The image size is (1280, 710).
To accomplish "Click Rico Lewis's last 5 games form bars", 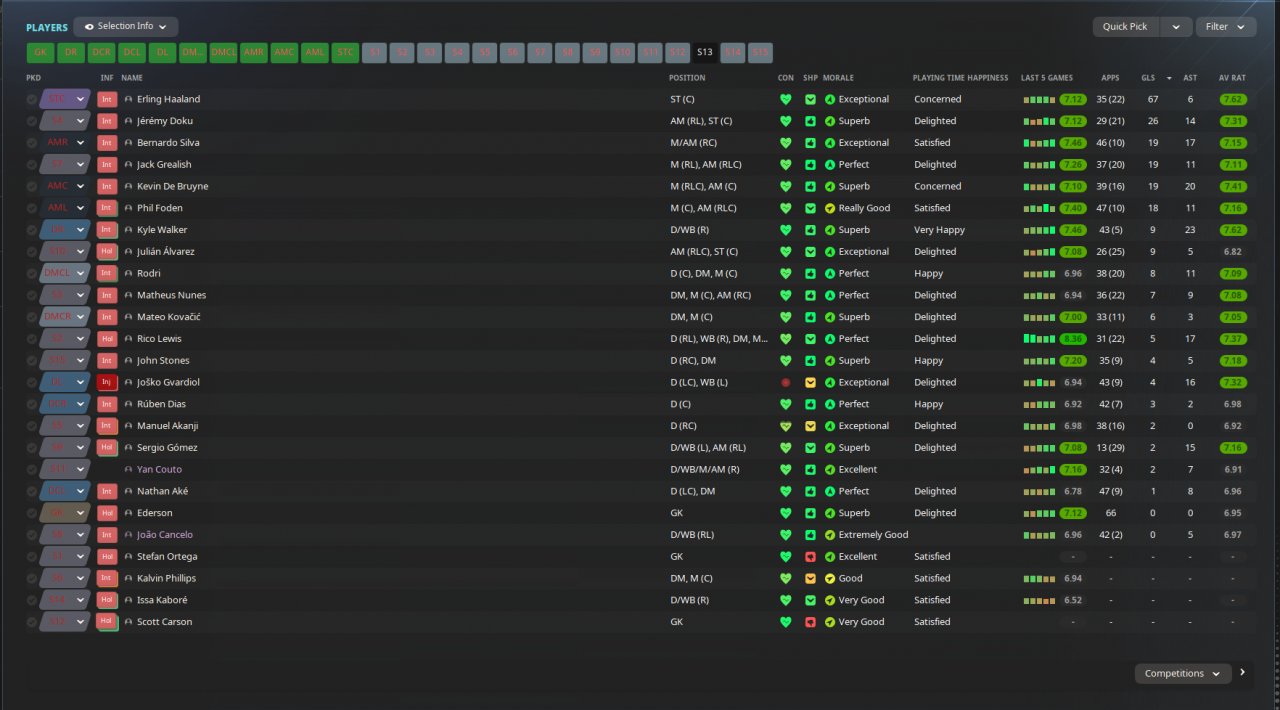I will coord(1040,339).
